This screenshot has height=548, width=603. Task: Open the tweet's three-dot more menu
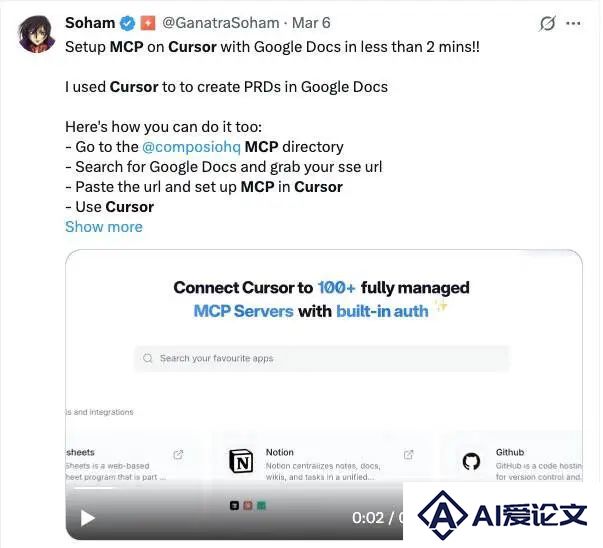pyautogui.click(x=573, y=23)
